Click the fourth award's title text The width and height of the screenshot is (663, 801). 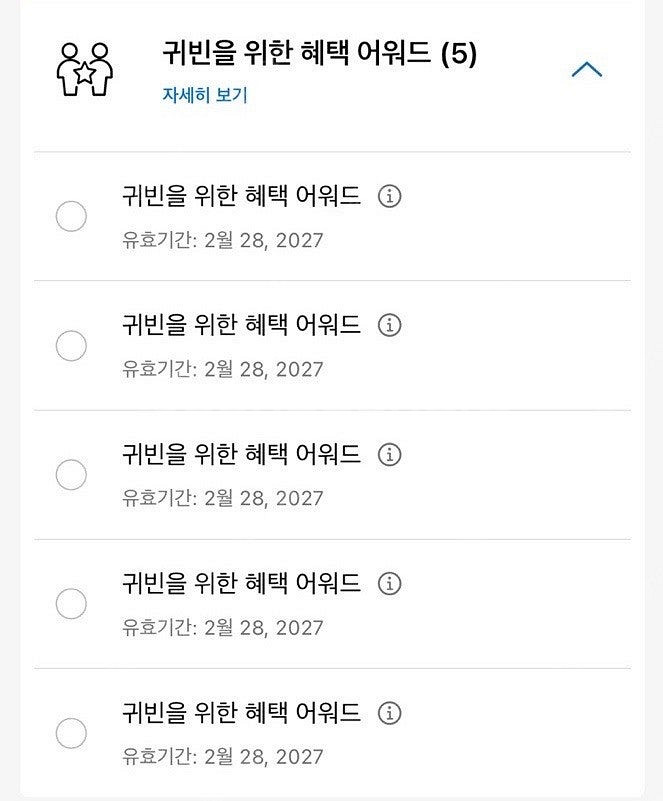[240, 583]
